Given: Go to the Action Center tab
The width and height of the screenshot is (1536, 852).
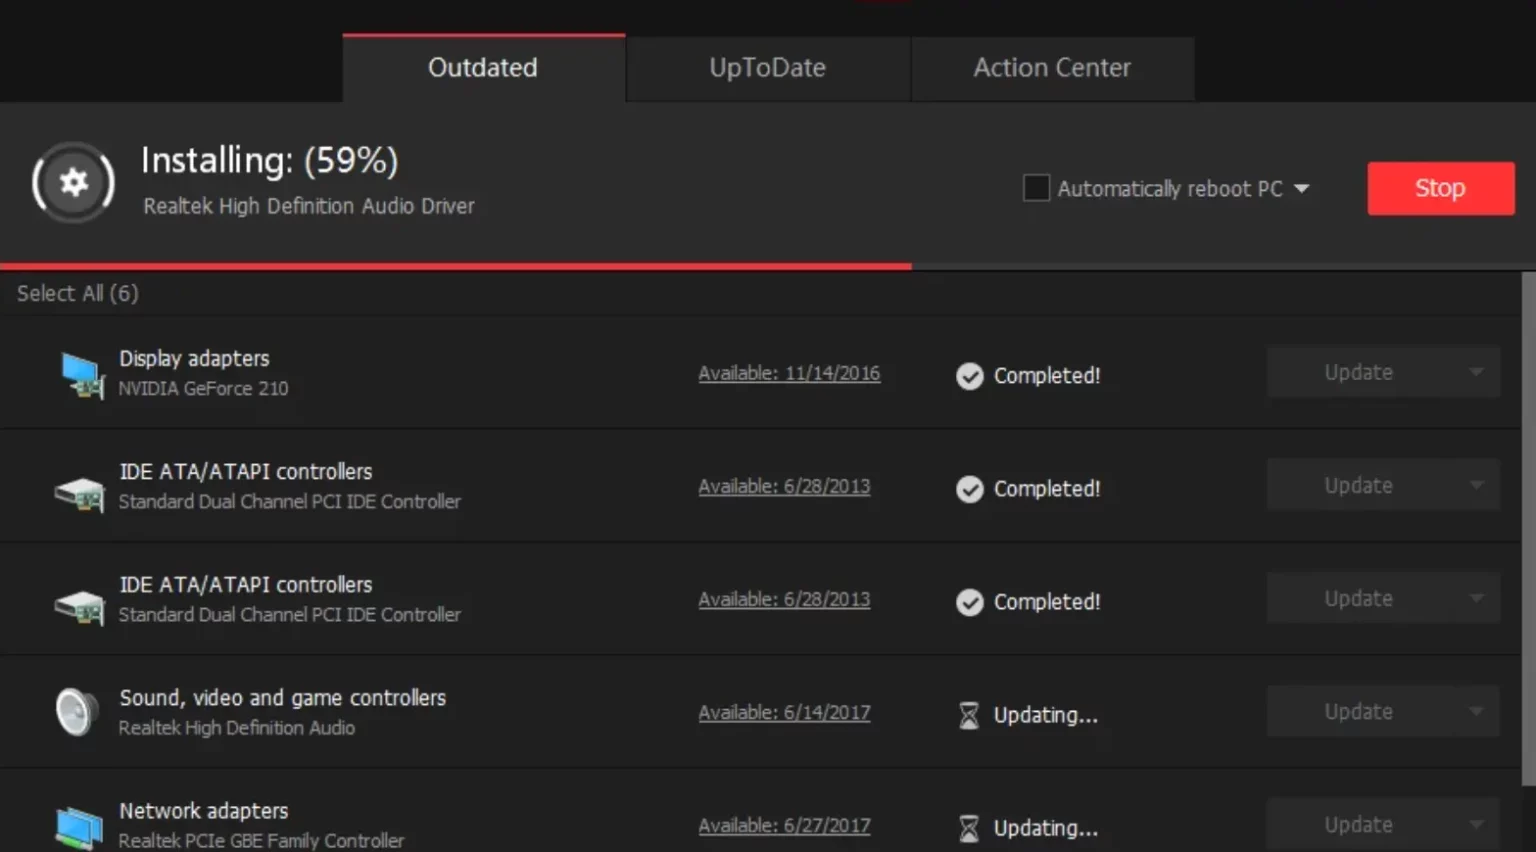Looking at the screenshot, I should point(1053,68).
